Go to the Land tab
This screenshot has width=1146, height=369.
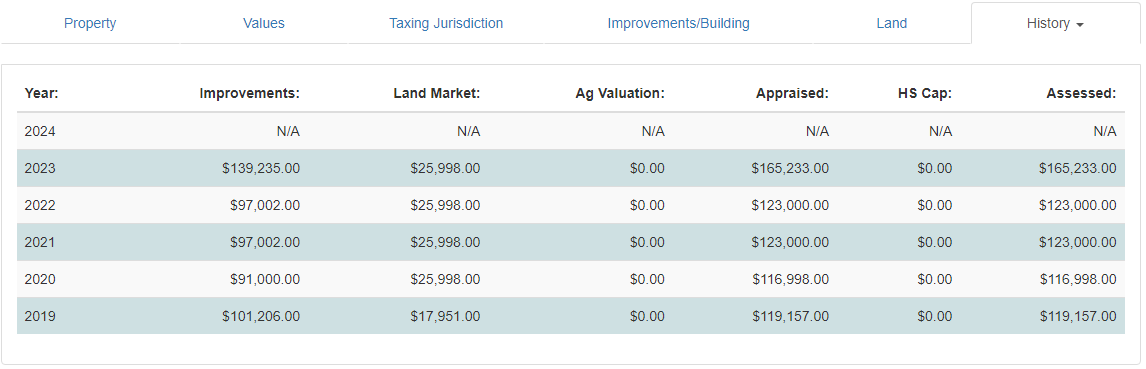892,23
